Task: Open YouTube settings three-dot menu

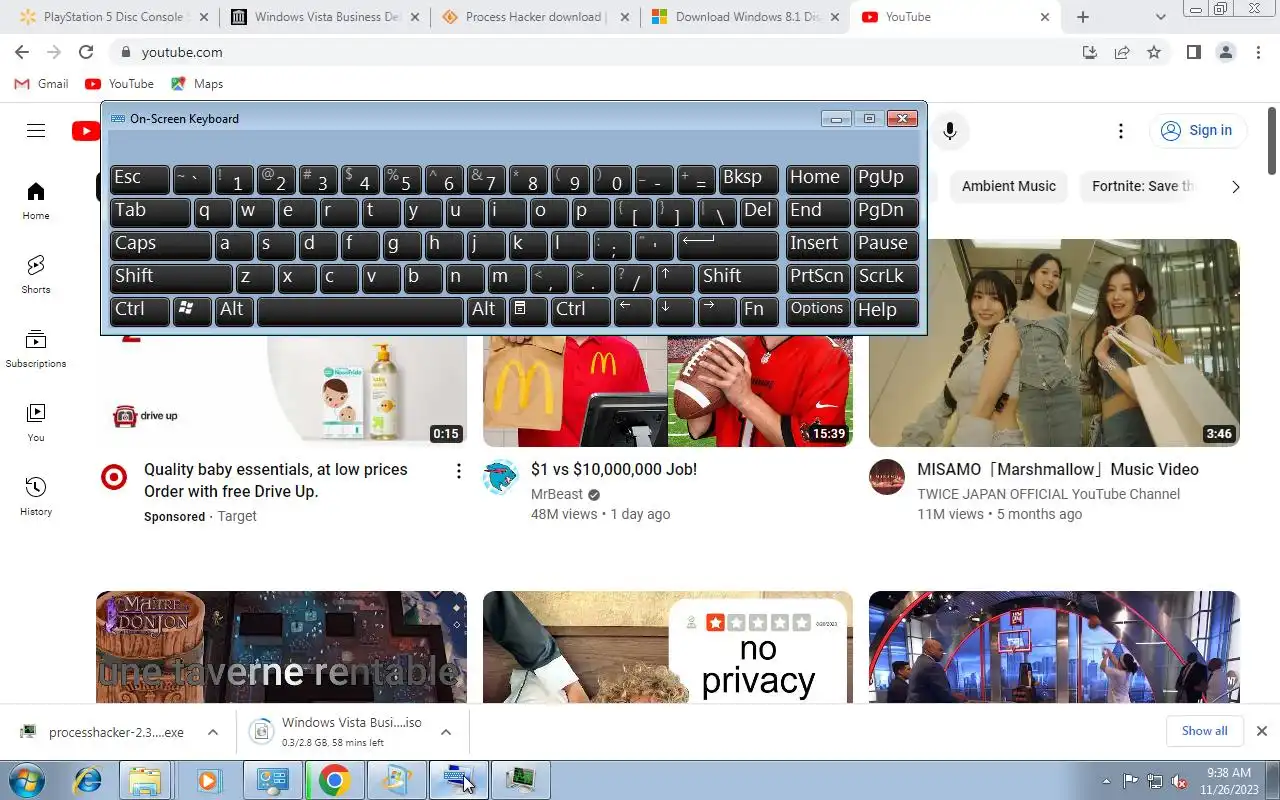Action: tap(1121, 131)
